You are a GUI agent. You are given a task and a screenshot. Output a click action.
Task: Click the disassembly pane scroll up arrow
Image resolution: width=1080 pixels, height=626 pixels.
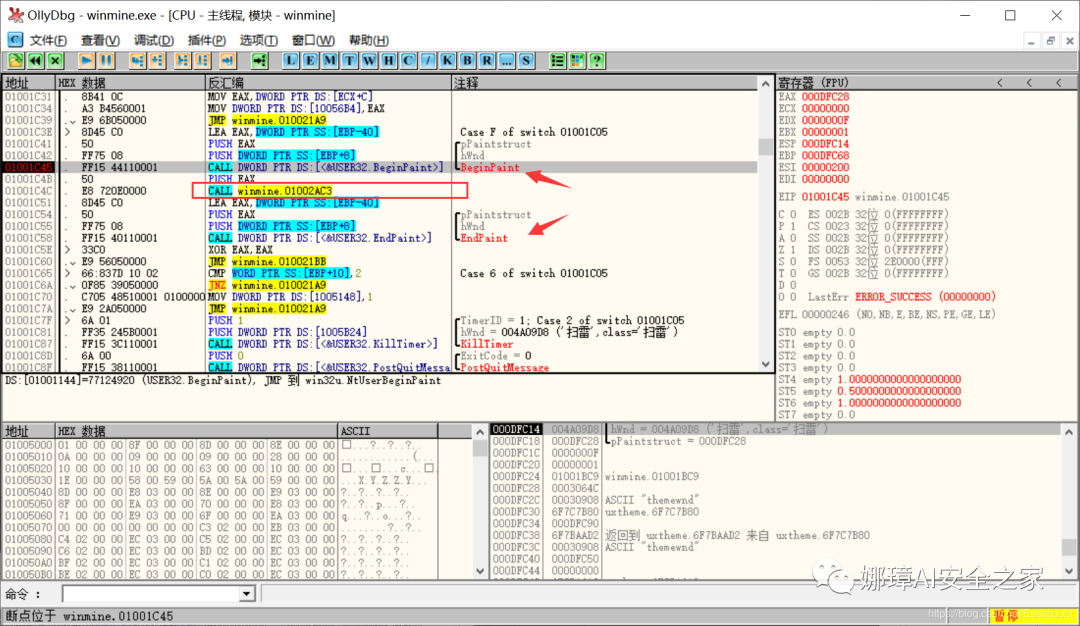765,83
